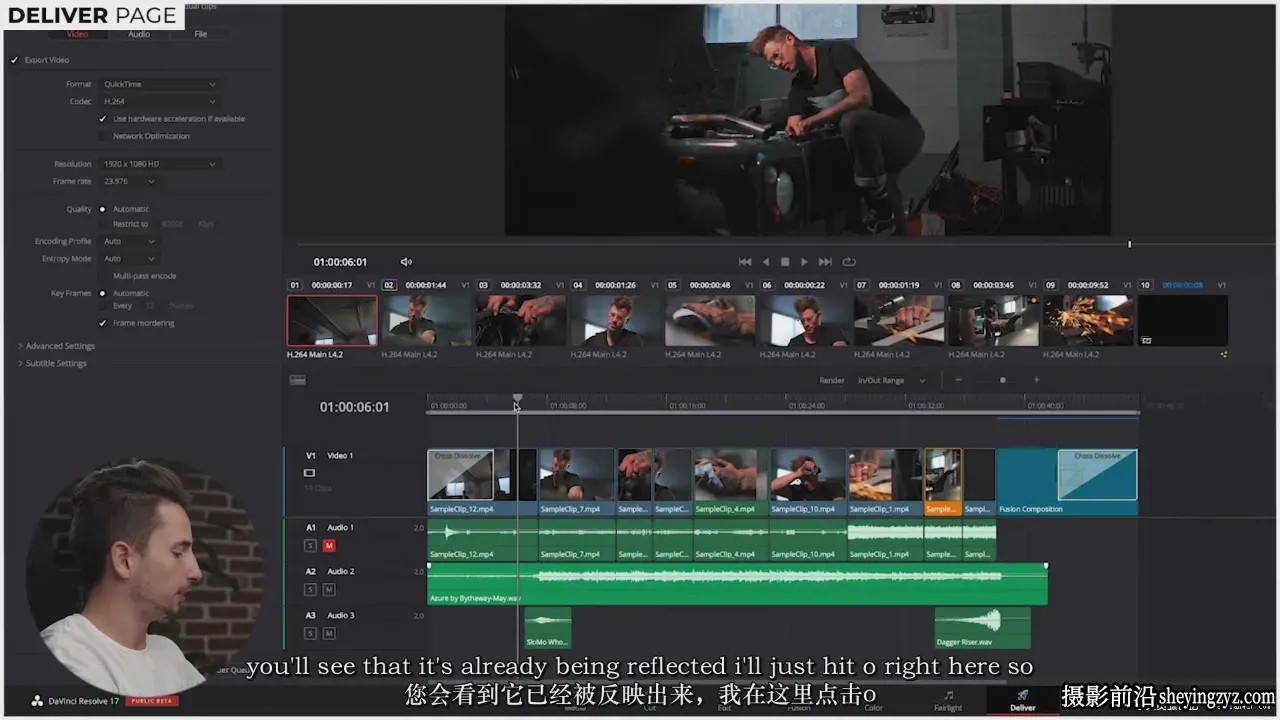Click the DaVinci Resolve 17 logo
The height and width of the screenshot is (720, 1280).
(37, 701)
